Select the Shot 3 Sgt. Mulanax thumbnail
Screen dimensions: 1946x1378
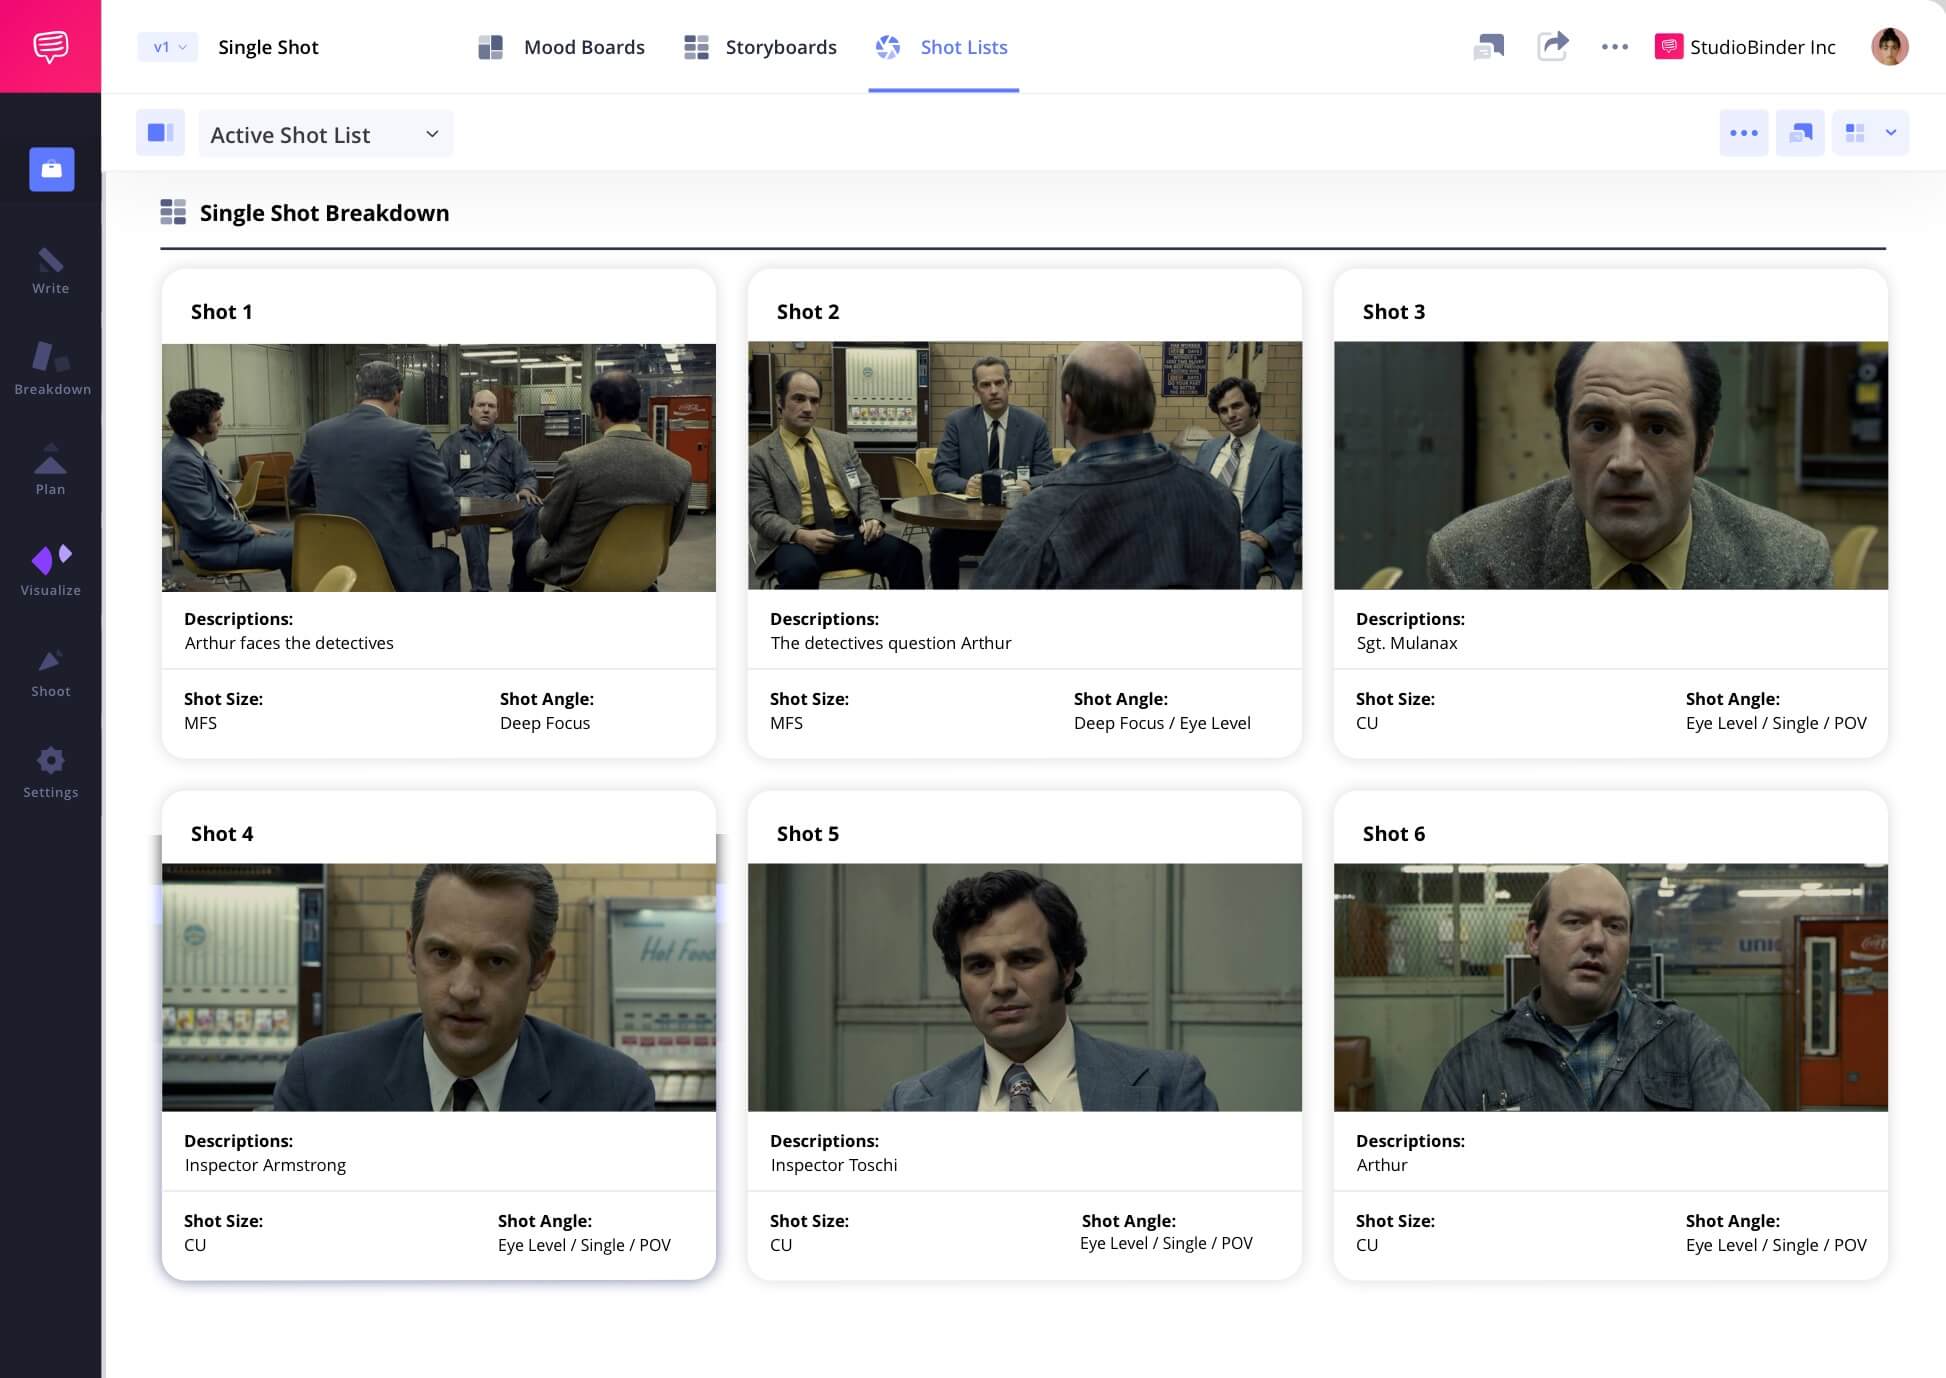(1610, 466)
